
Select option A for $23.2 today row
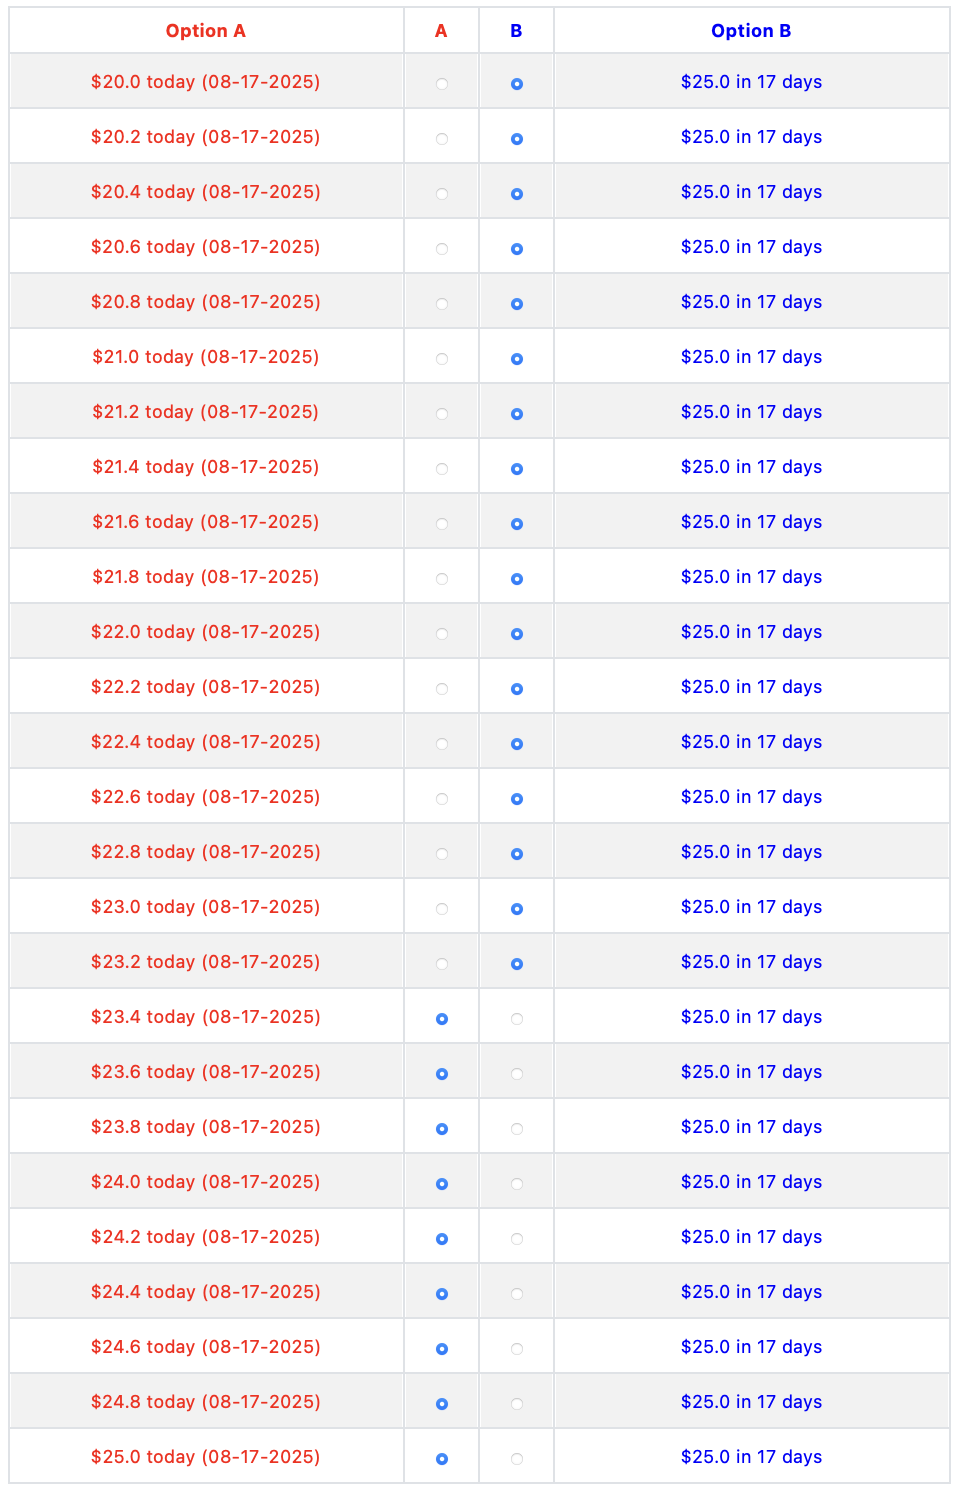click(442, 964)
